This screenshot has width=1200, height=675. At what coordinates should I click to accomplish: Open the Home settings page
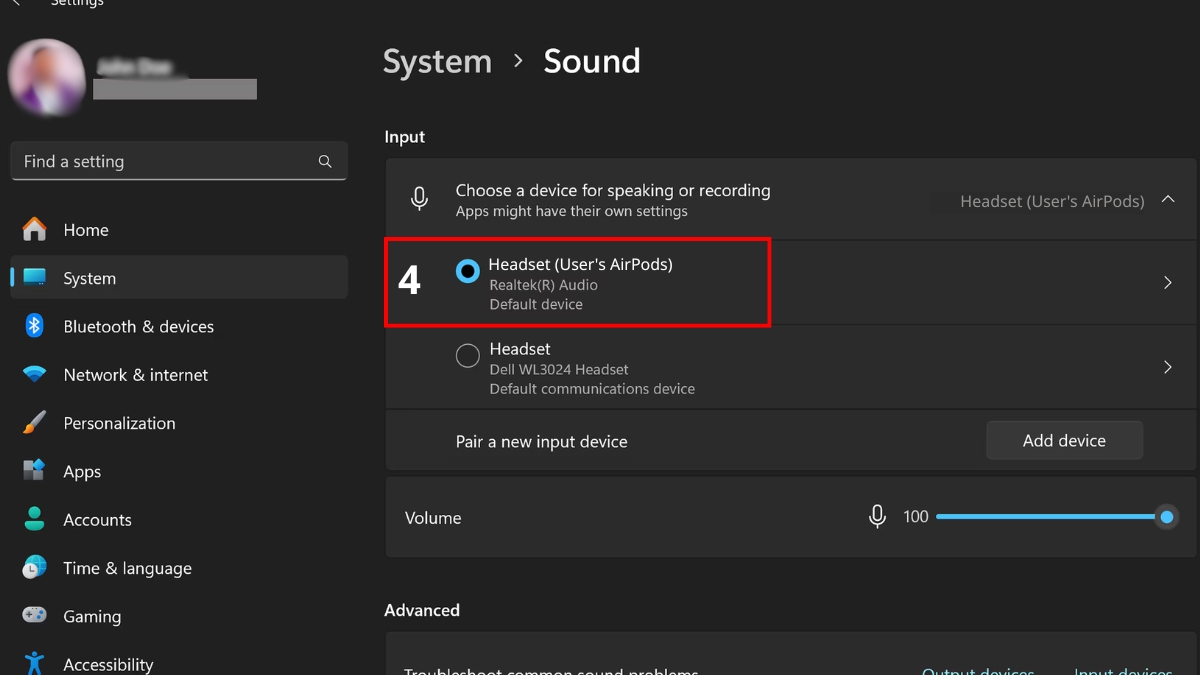[179, 230]
